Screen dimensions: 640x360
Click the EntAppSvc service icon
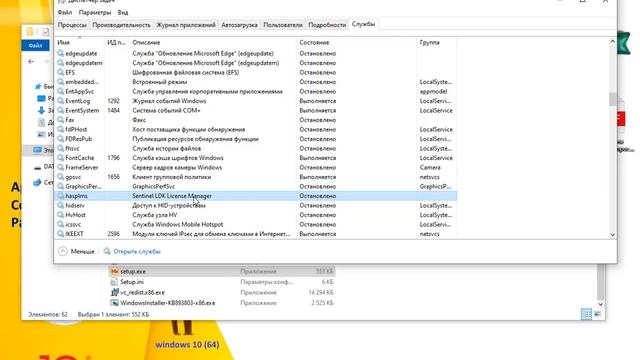click(60, 91)
